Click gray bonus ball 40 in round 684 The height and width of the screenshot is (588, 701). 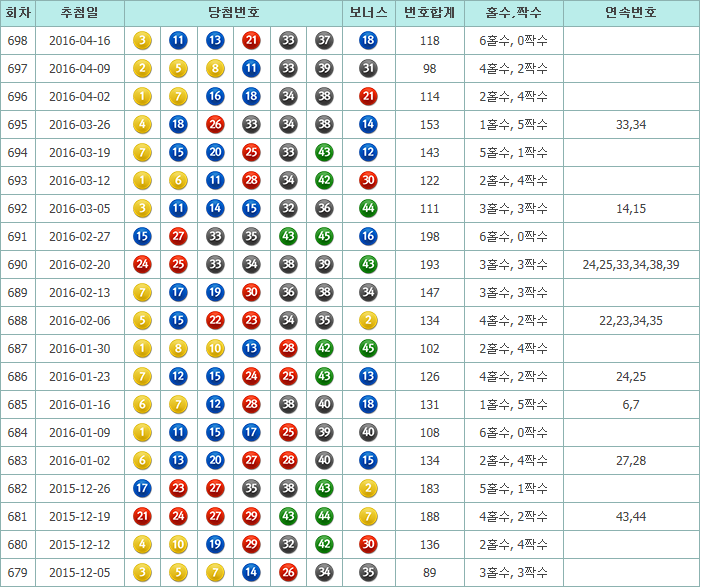point(368,433)
